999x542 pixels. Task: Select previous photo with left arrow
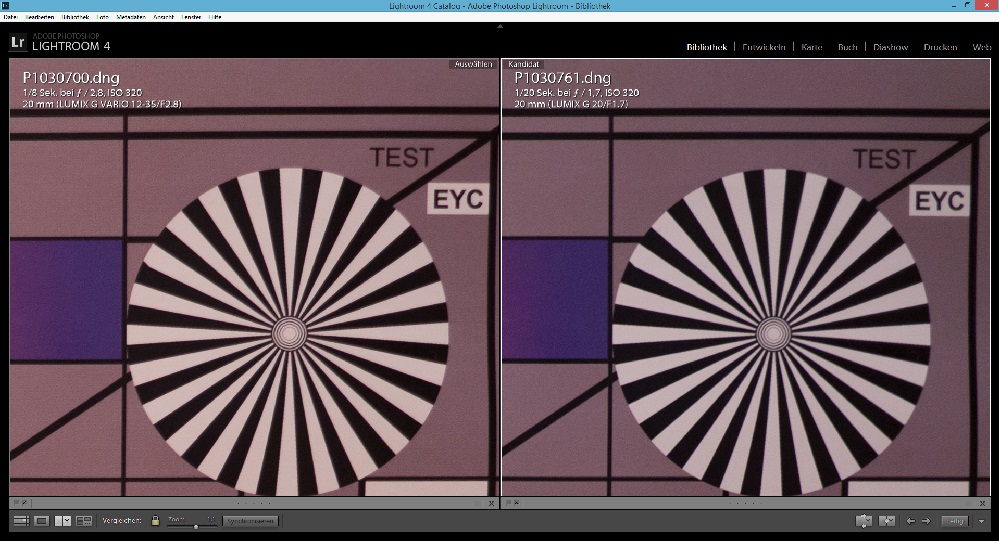coord(911,521)
